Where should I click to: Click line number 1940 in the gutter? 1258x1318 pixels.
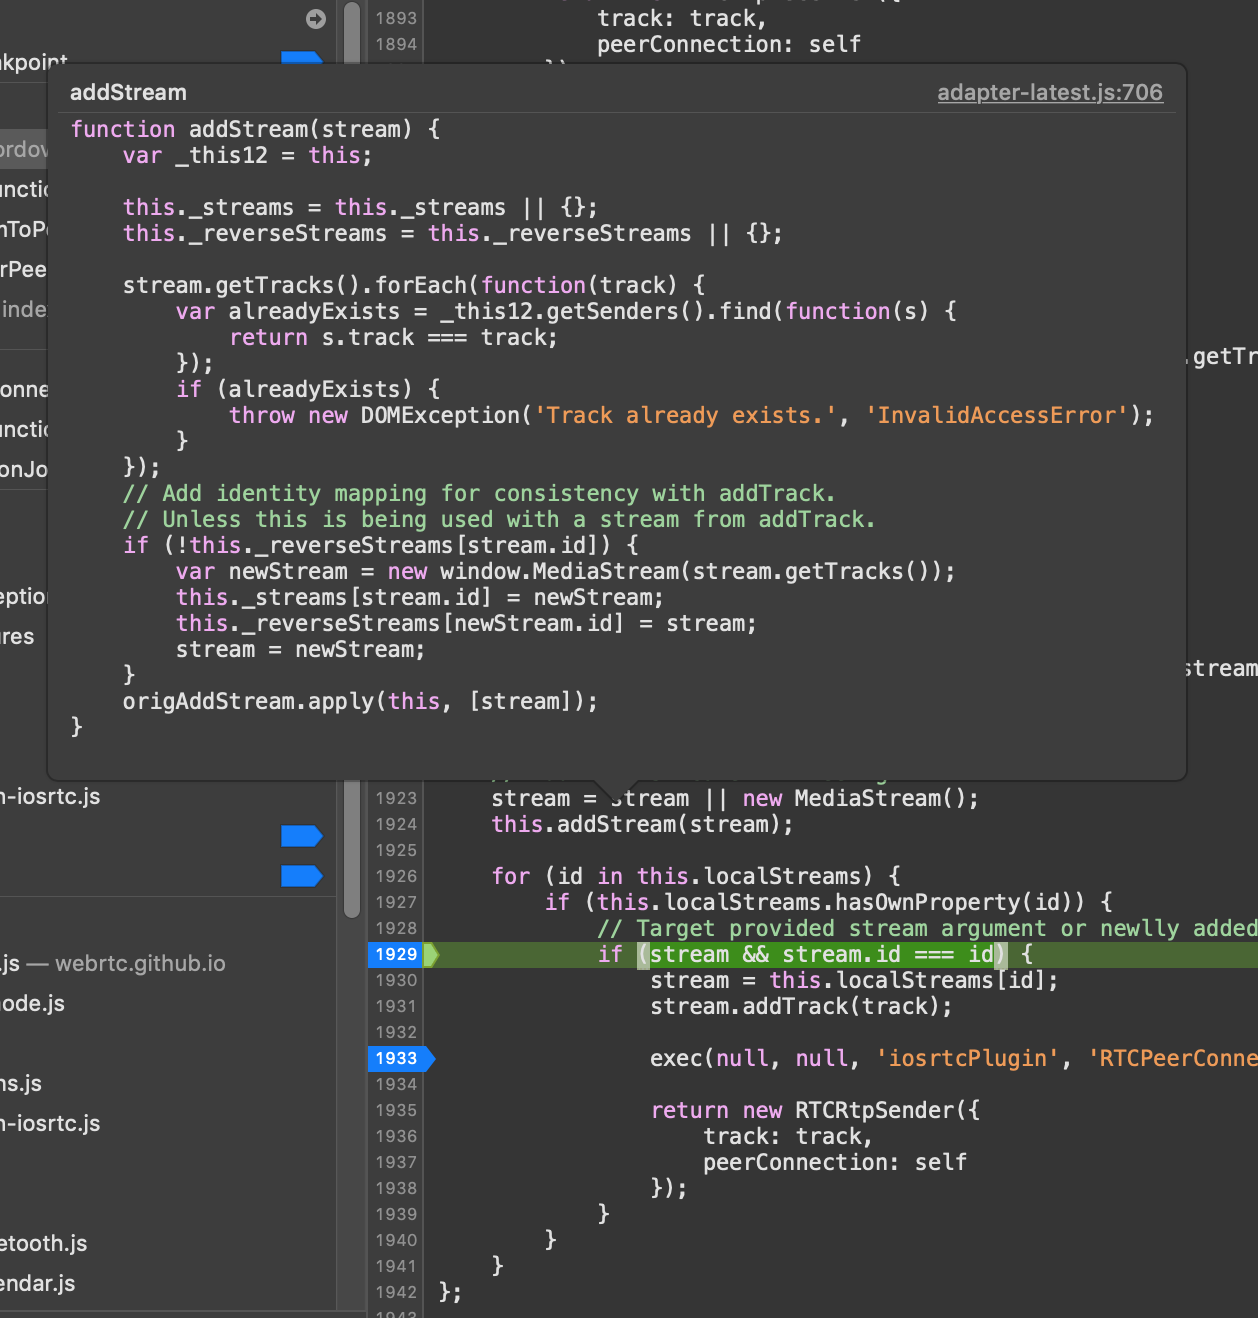(x=396, y=1240)
